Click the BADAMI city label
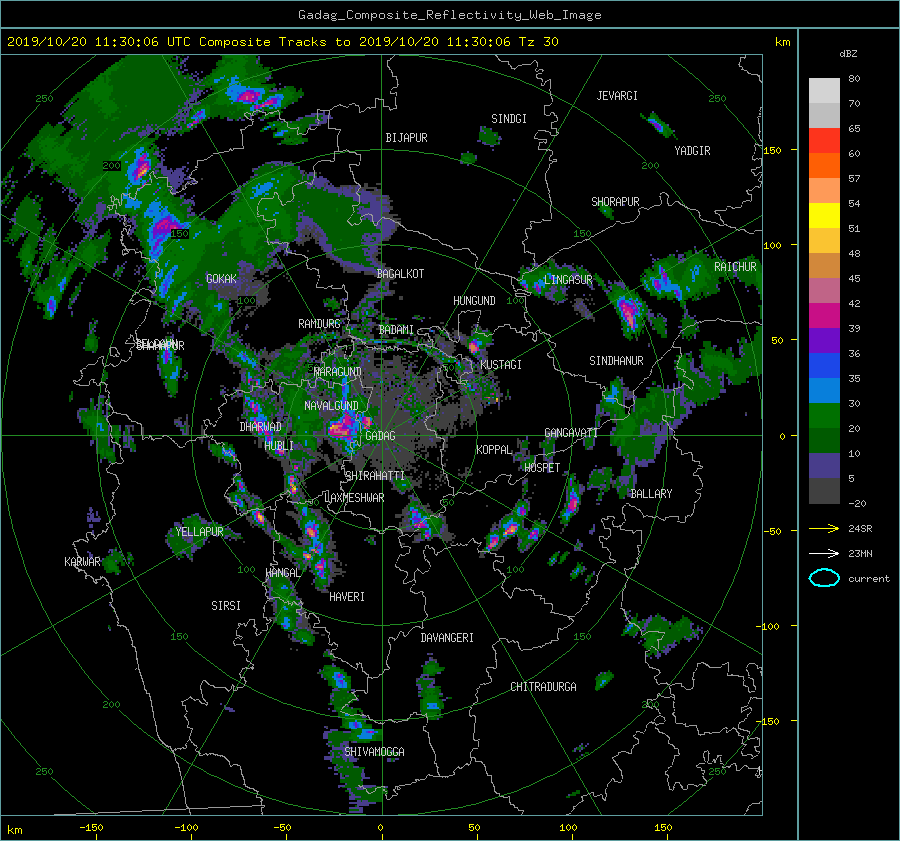The height and width of the screenshot is (841, 900). (396, 330)
